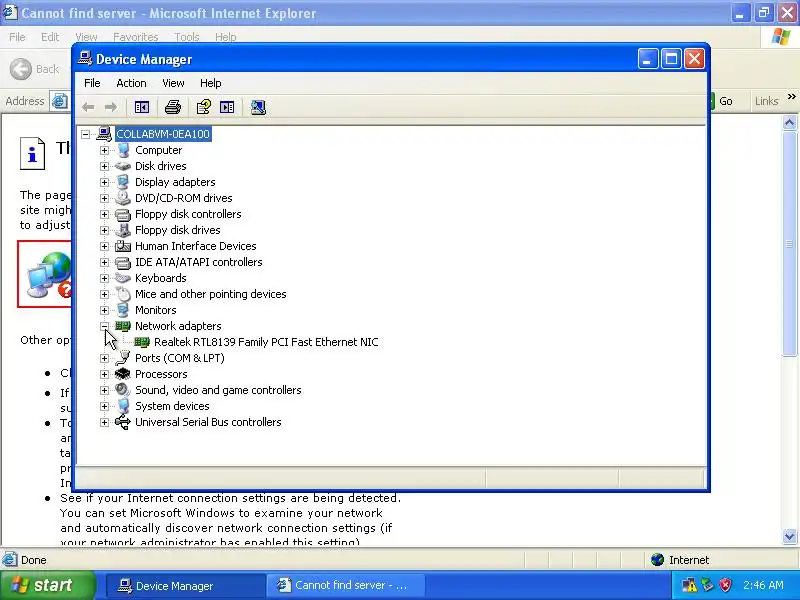Expand the System devices node
800x600 pixels.
click(104, 406)
